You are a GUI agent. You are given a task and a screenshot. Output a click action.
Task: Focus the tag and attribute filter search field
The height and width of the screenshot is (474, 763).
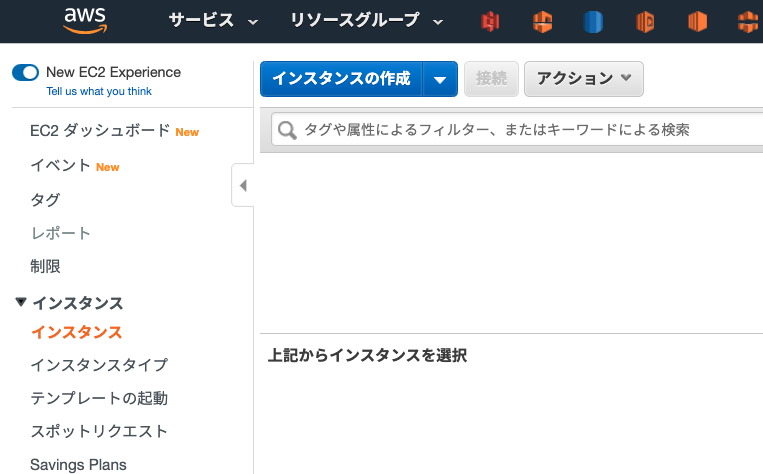point(517,130)
